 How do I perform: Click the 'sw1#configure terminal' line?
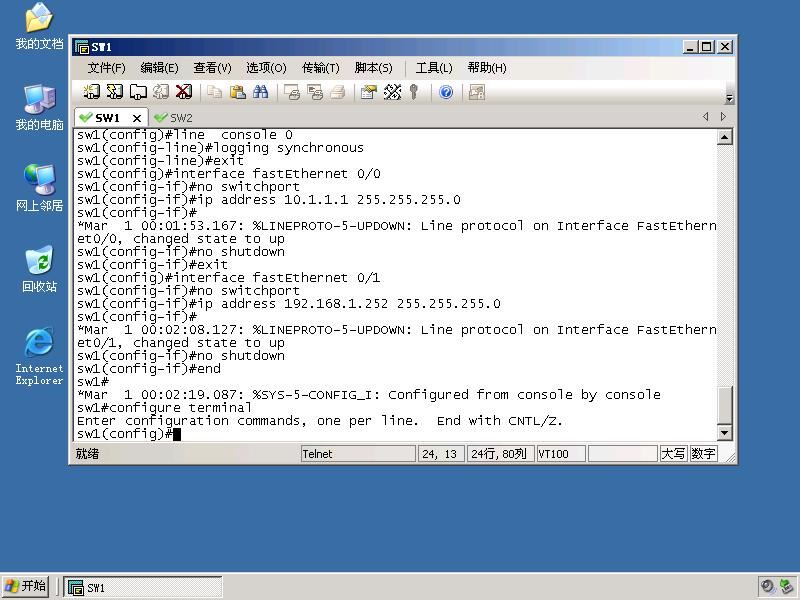(x=164, y=408)
